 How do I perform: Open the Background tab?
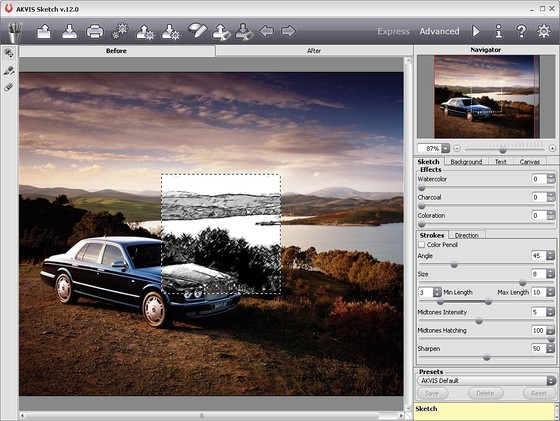click(x=466, y=162)
